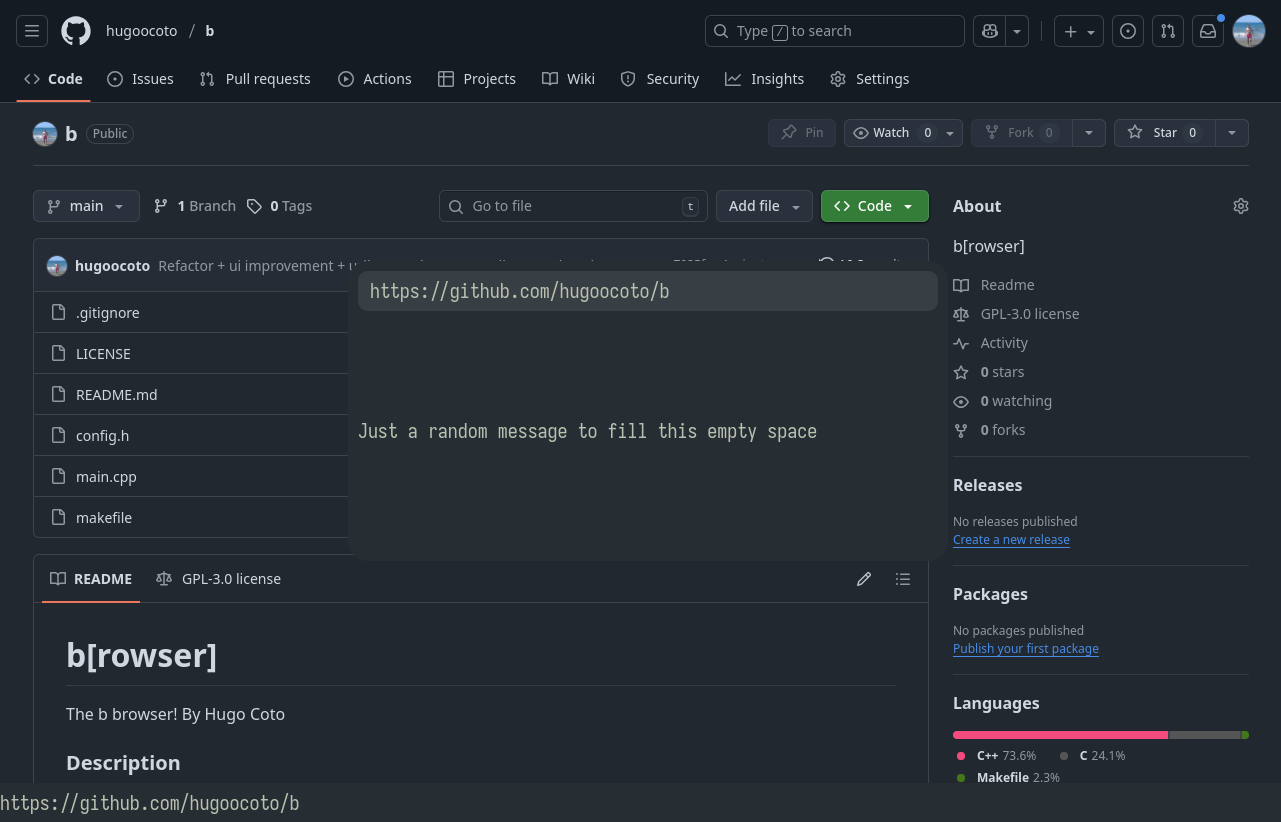Image resolution: width=1281 pixels, height=822 pixels.
Task: Open the main.cpp file
Action: coord(106,477)
